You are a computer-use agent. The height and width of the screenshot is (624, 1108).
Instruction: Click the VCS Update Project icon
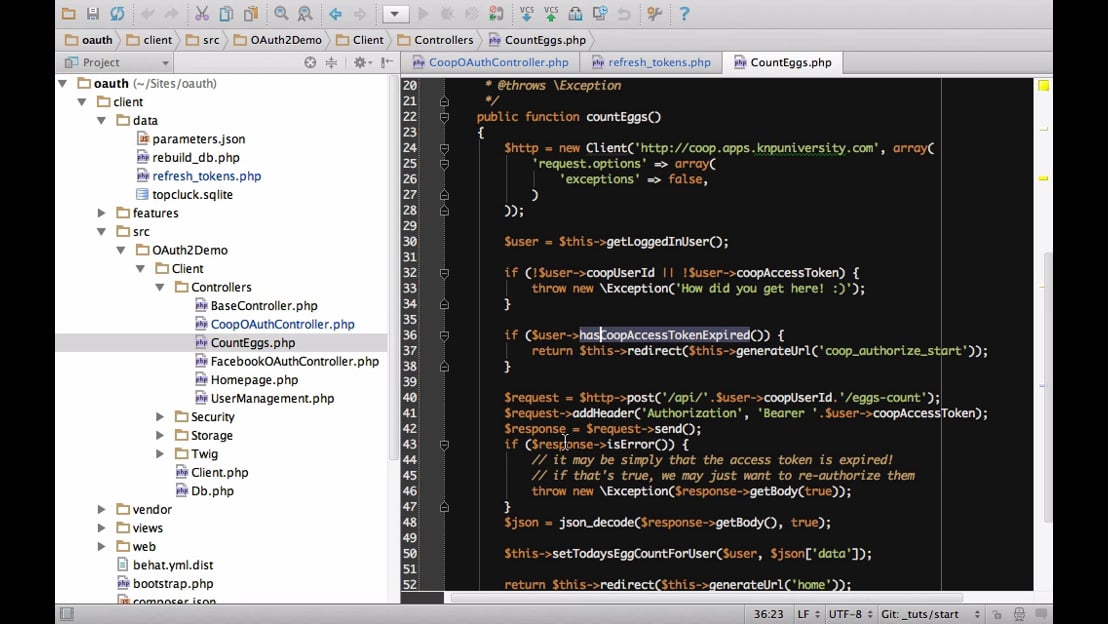pyautogui.click(x=526, y=14)
